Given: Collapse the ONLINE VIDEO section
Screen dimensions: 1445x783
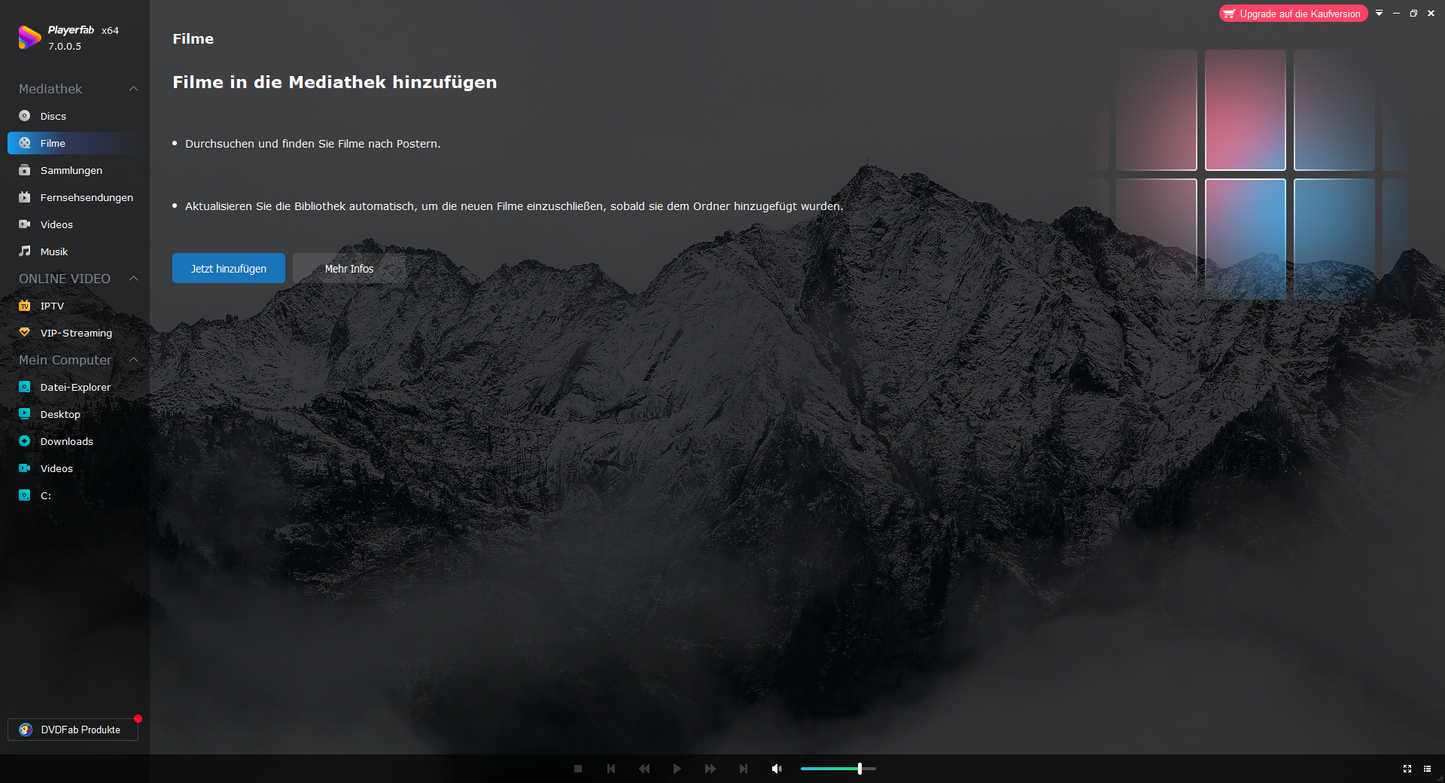Looking at the screenshot, I should (133, 279).
